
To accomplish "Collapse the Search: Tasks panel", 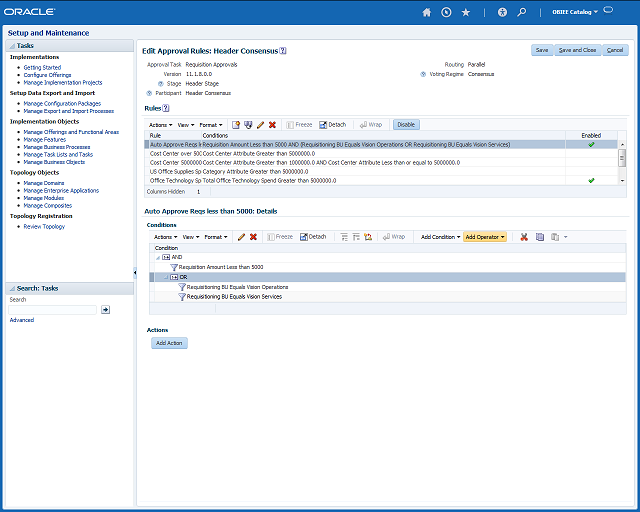I will tap(12, 289).
